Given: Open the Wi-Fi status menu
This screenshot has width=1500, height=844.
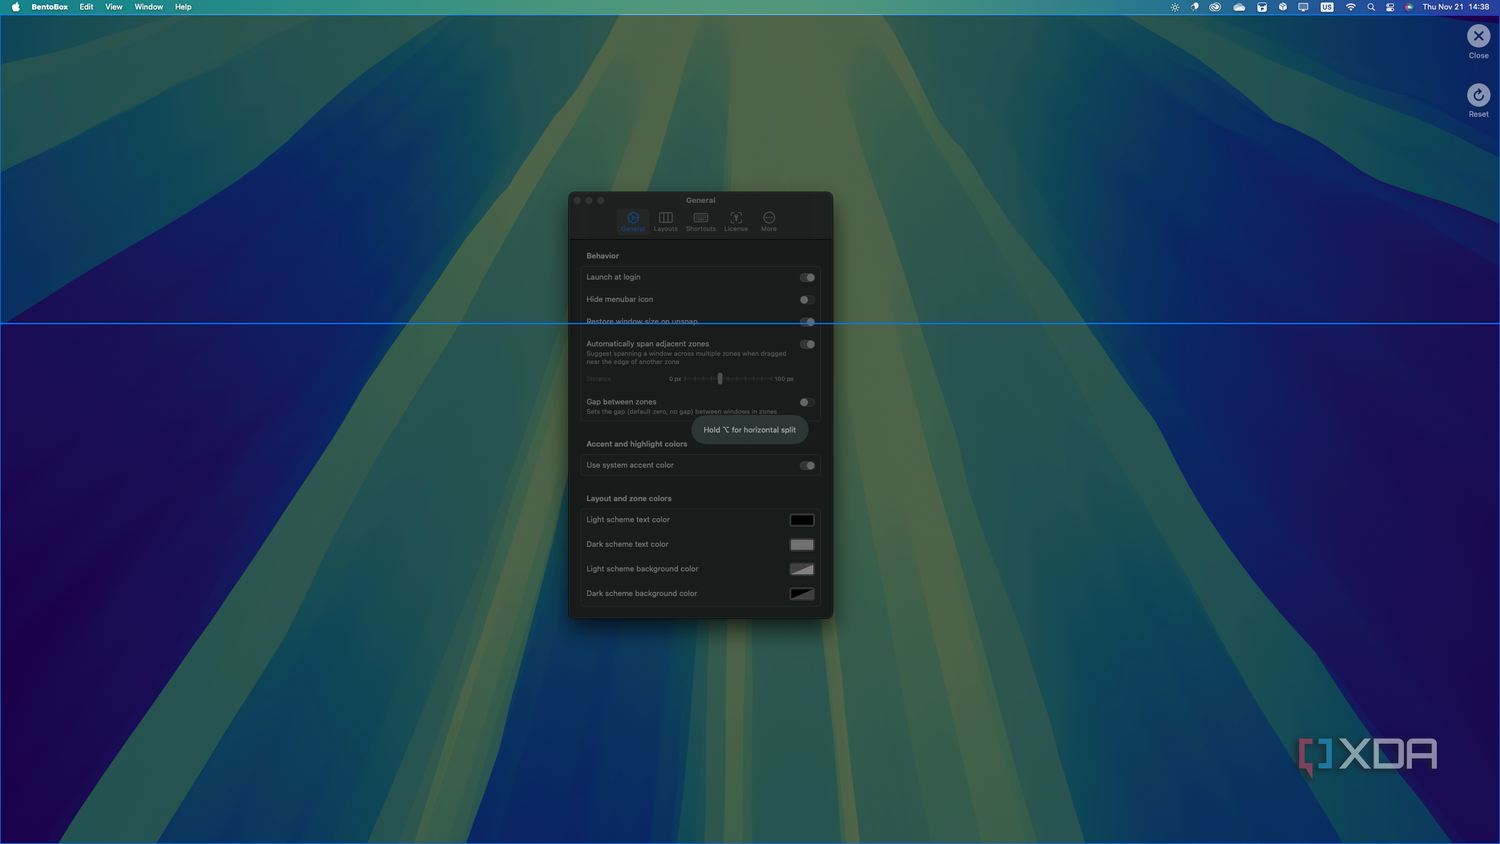Looking at the screenshot, I should 1350,7.
